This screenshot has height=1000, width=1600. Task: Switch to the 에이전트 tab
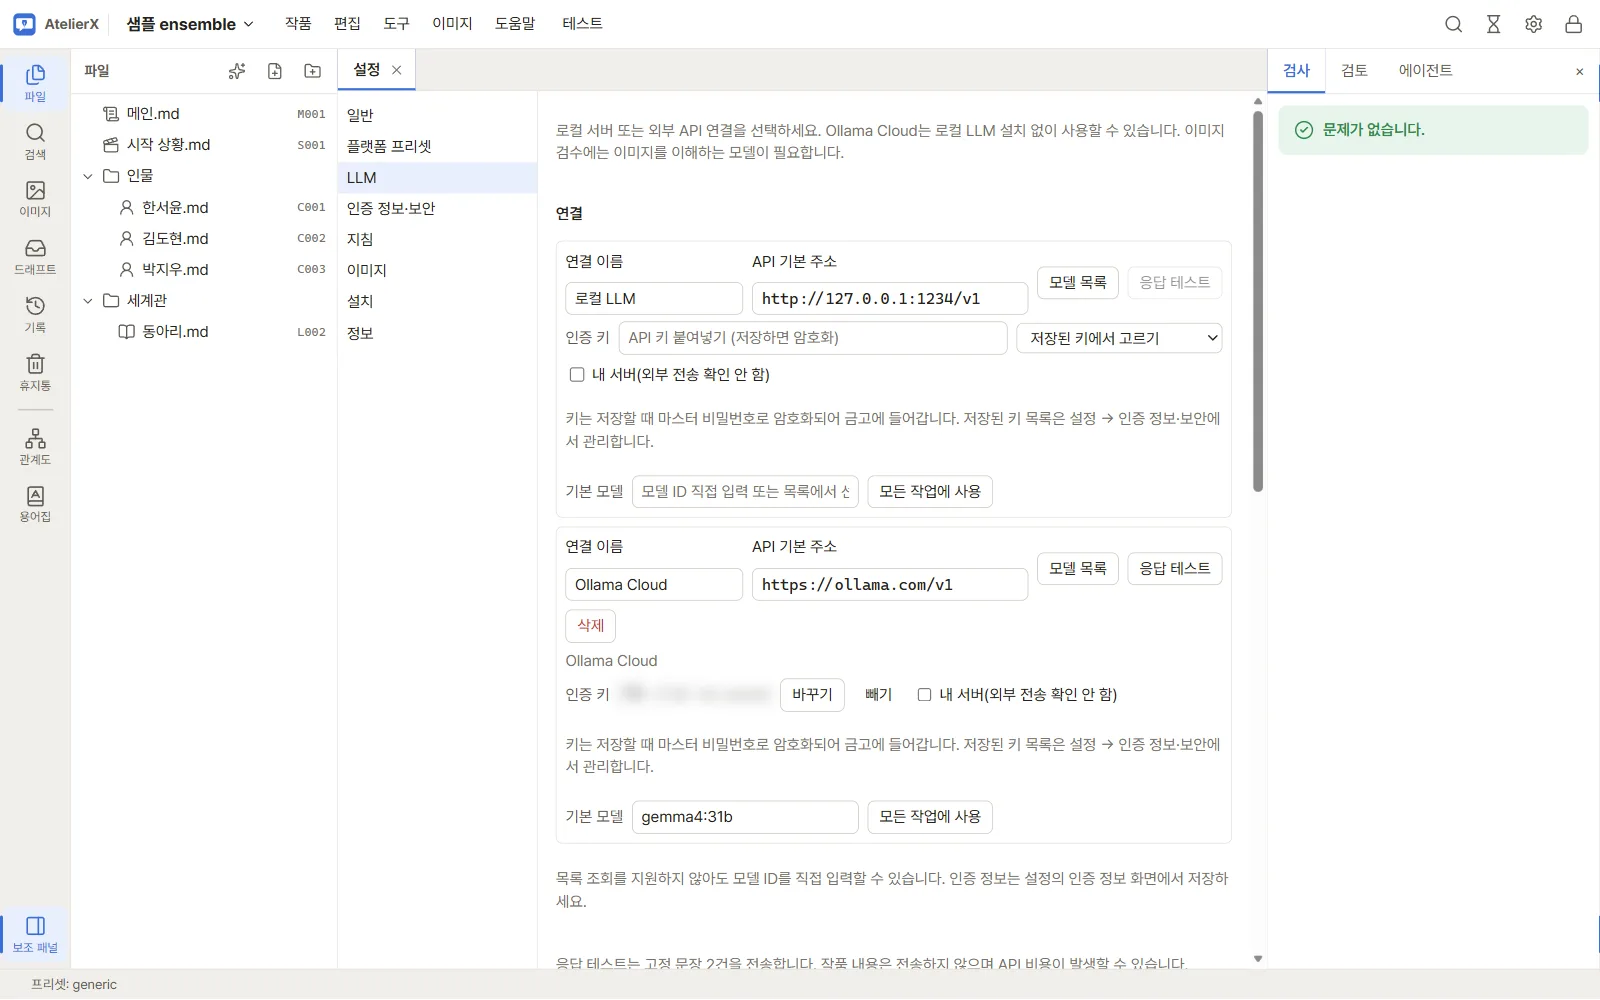tap(1425, 71)
